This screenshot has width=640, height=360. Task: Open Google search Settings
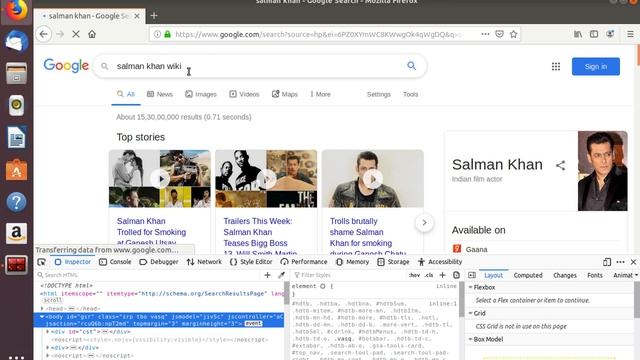379,94
